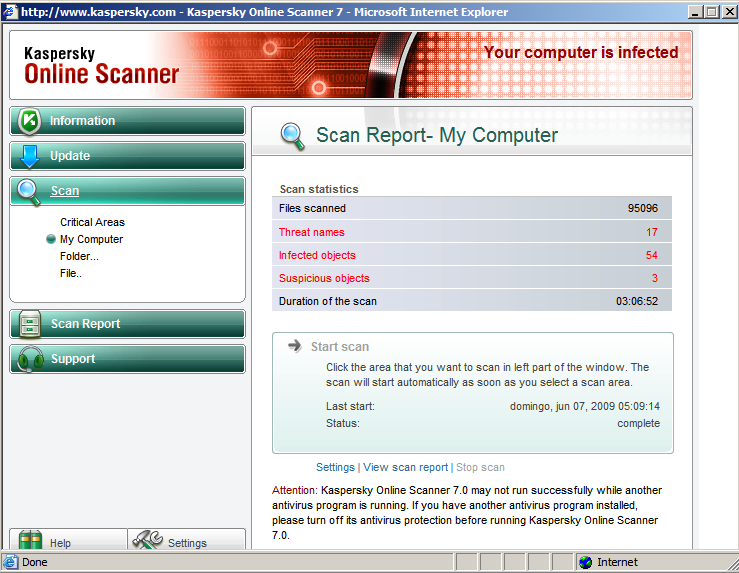Image resolution: width=739 pixels, height=573 pixels.
Task: Click the Internet zone label in status bar
Action: 617,562
